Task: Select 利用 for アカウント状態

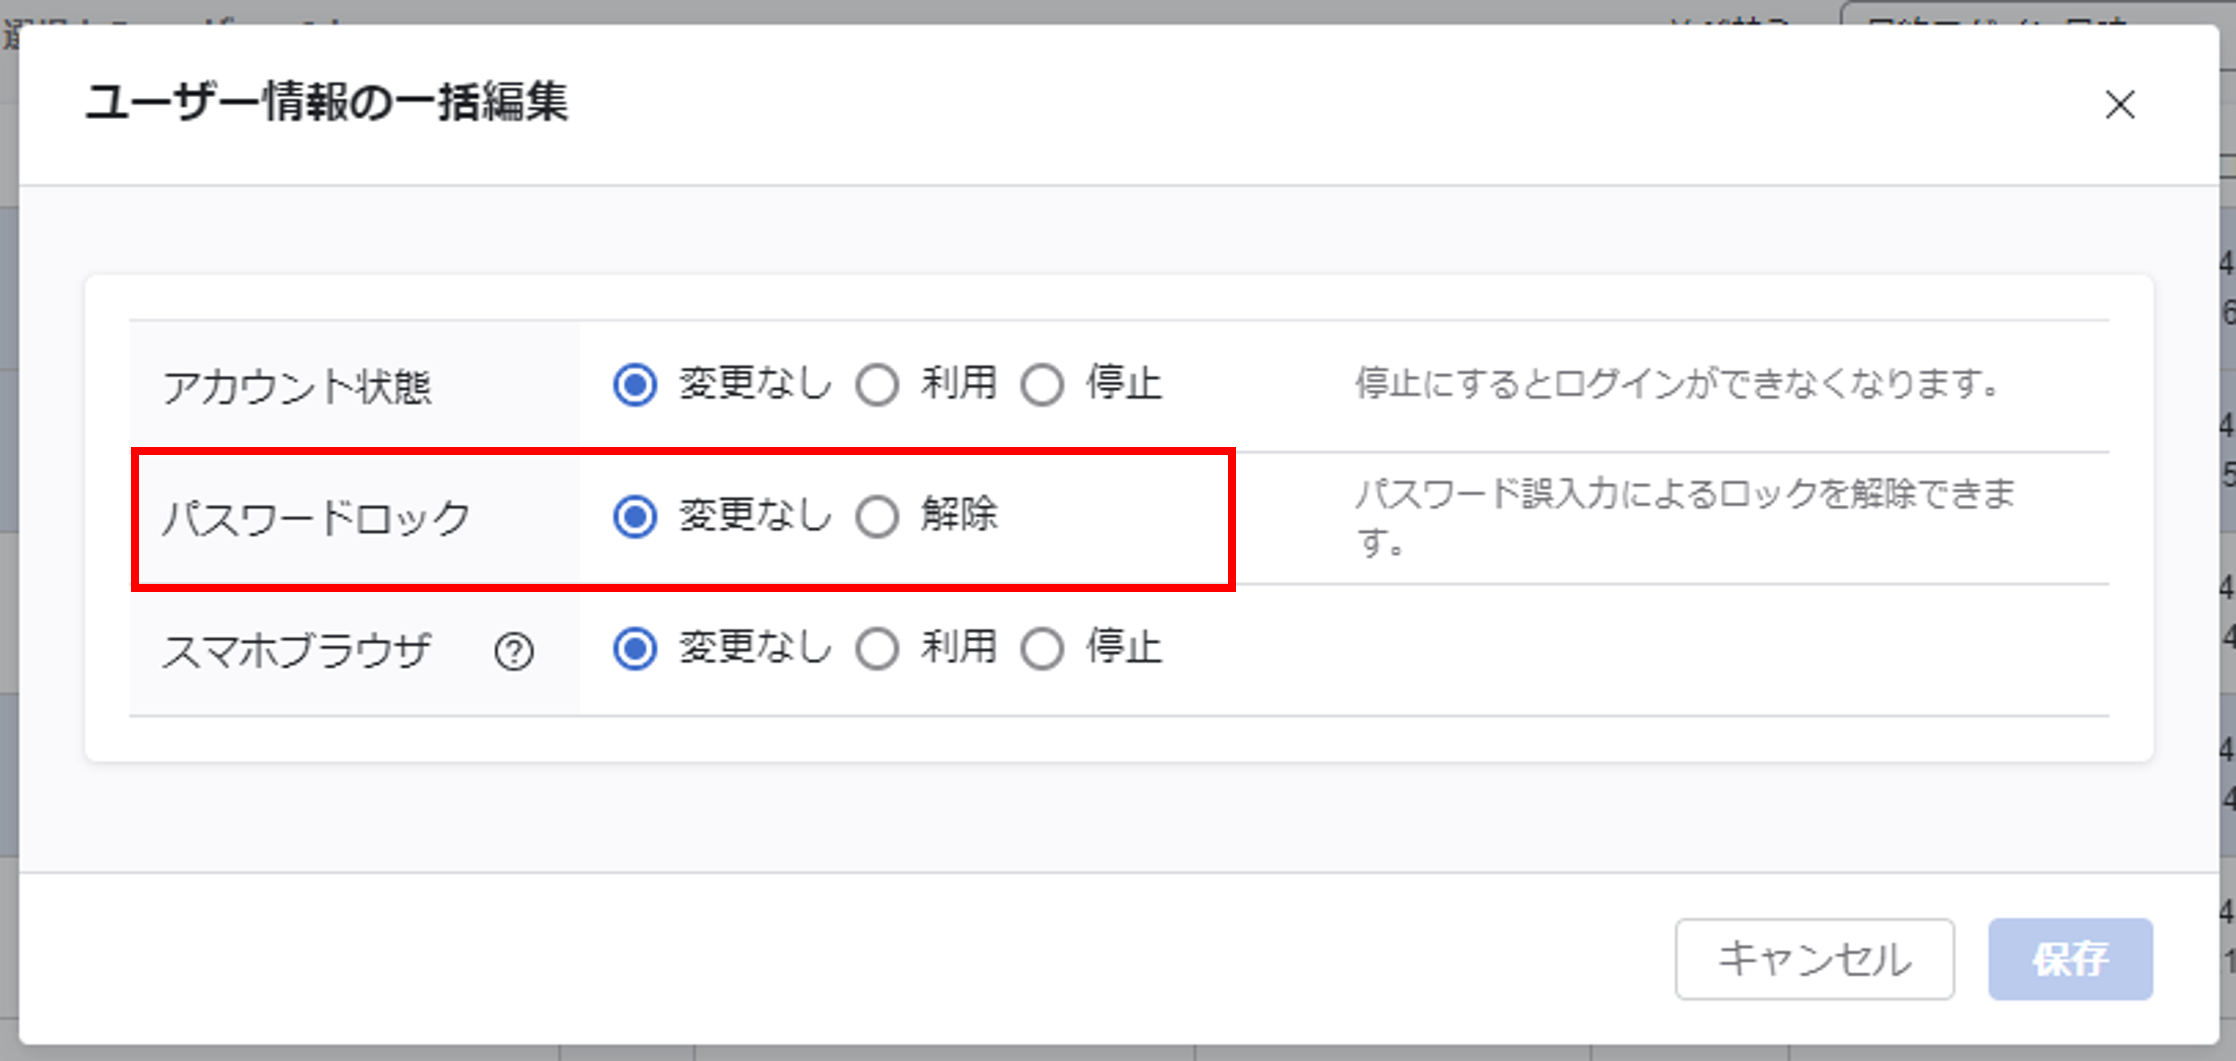Action: tap(878, 385)
